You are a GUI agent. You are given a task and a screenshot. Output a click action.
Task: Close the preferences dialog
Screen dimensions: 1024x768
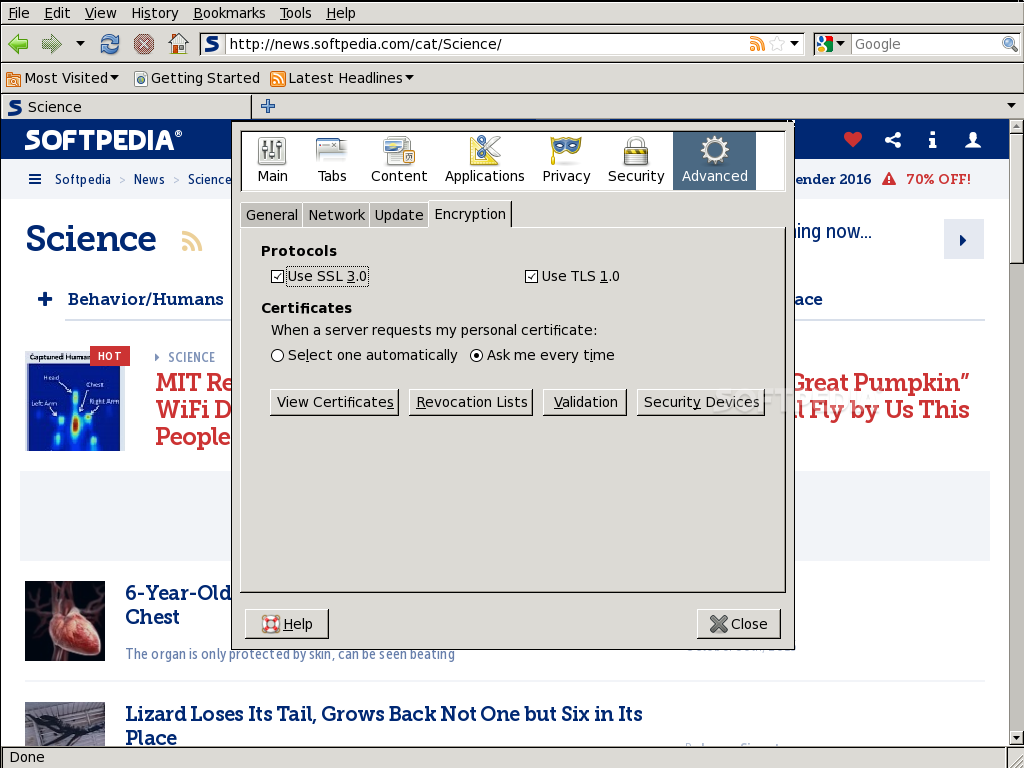739,624
